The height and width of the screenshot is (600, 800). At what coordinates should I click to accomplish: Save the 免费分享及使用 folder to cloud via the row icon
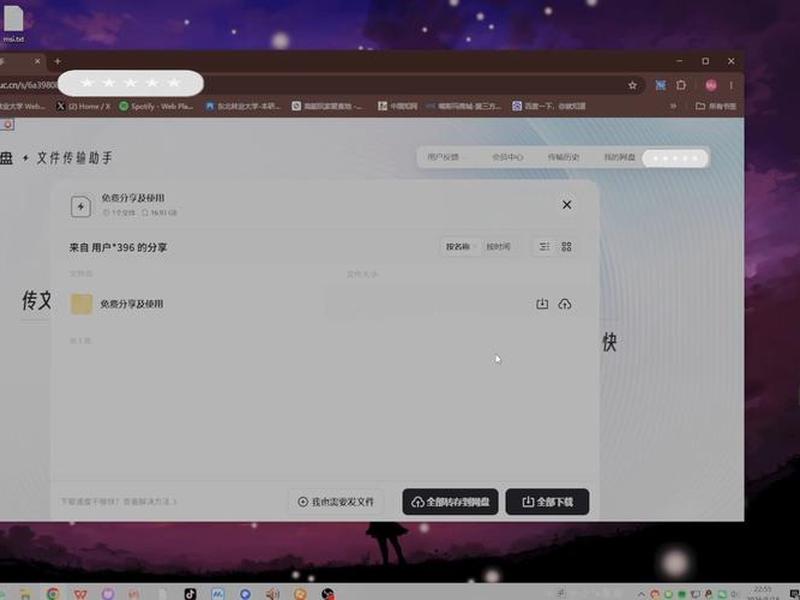pyautogui.click(x=564, y=304)
